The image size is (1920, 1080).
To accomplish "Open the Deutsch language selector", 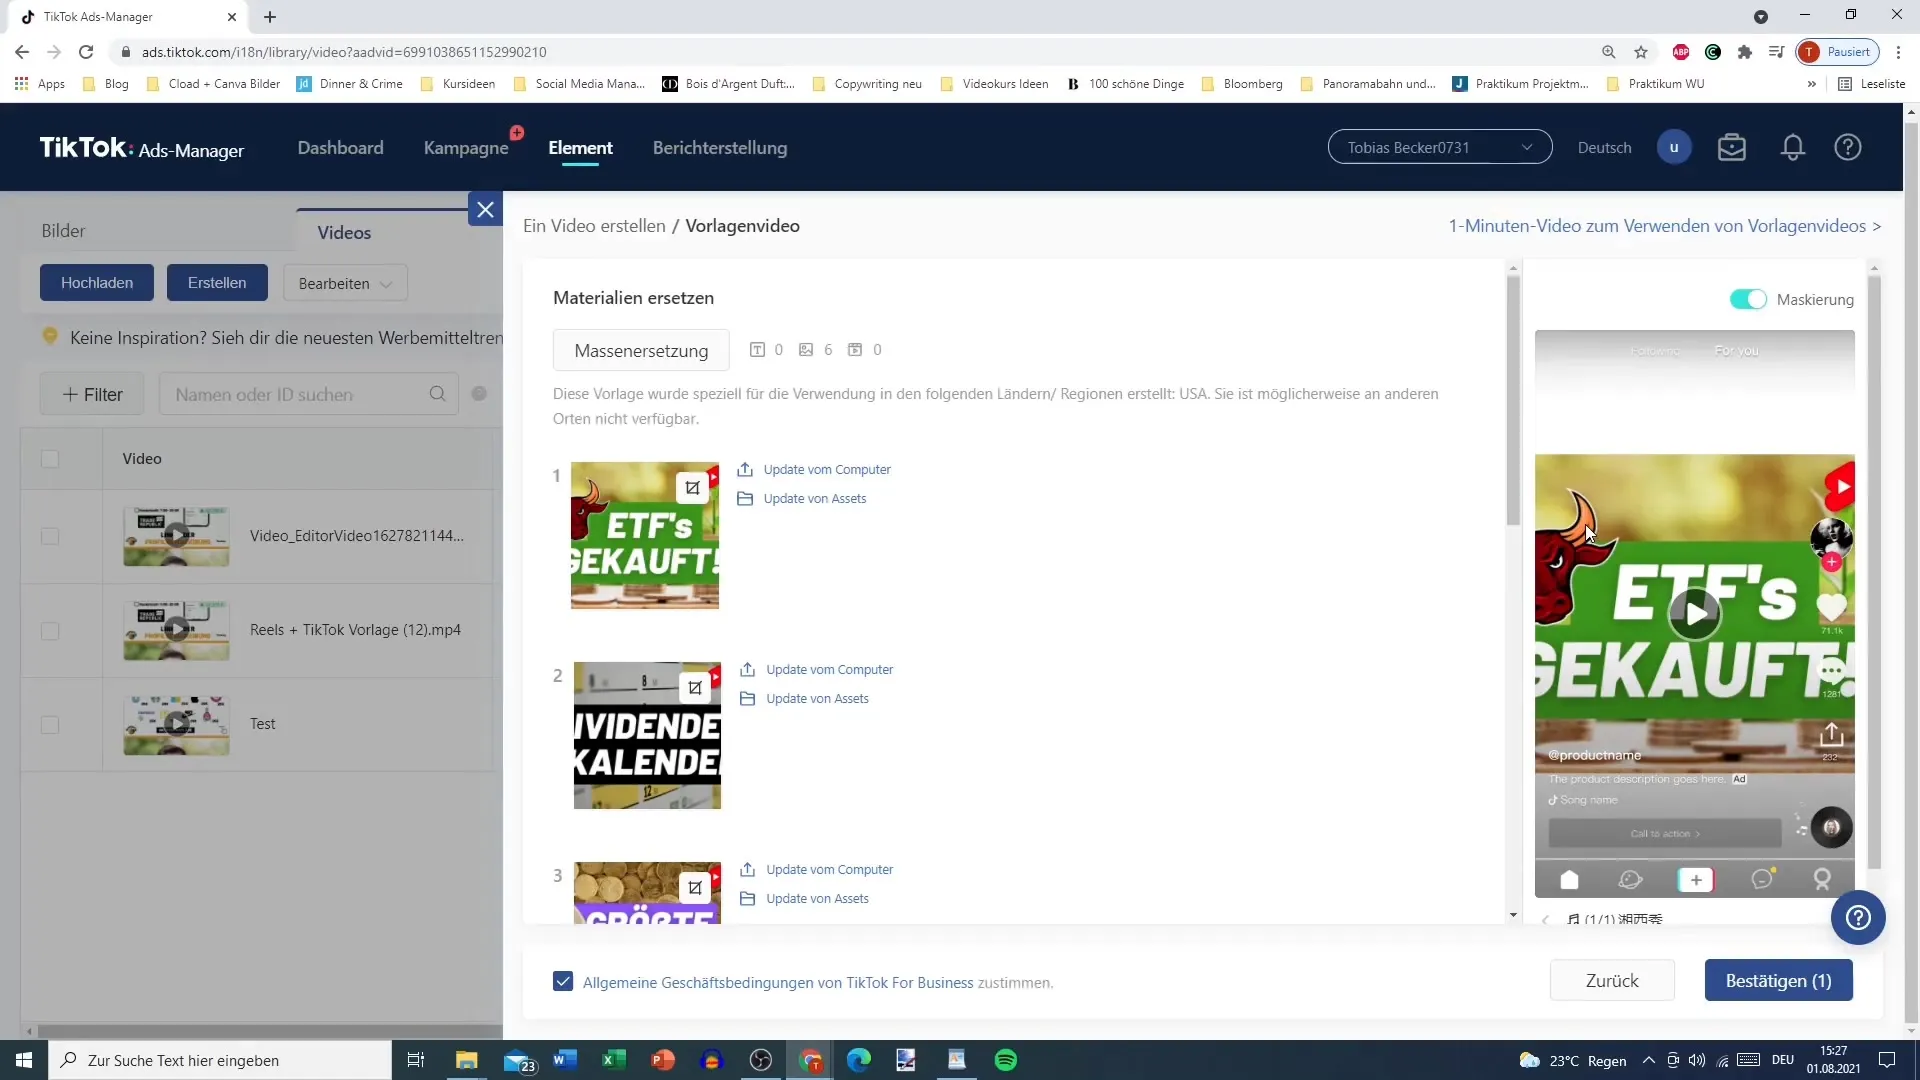I will pyautogui.click(x=1604, y=148).
